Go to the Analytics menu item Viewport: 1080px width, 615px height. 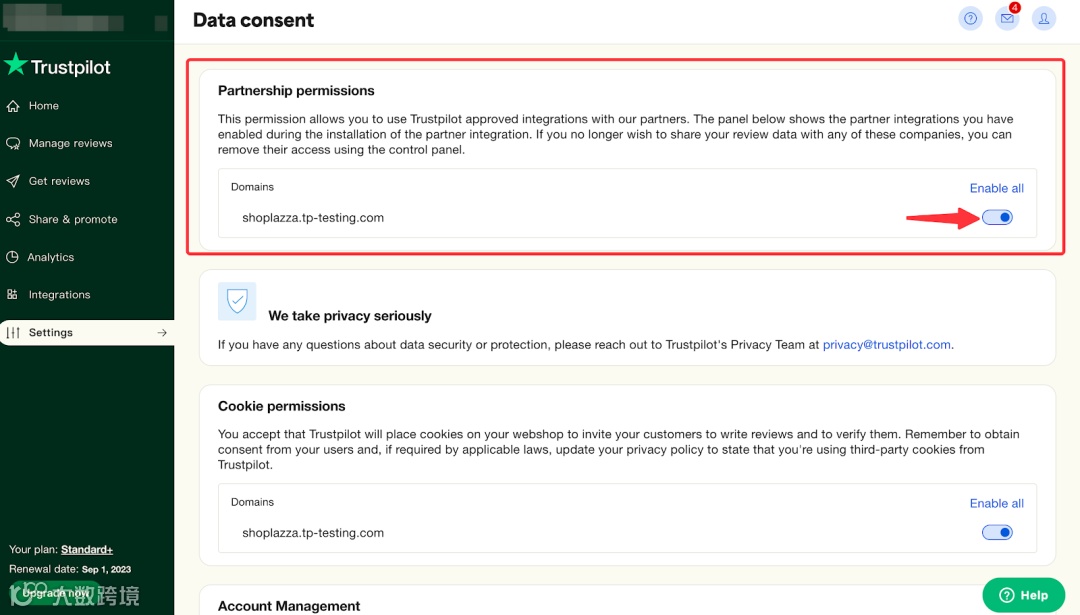tap(51, 258)
